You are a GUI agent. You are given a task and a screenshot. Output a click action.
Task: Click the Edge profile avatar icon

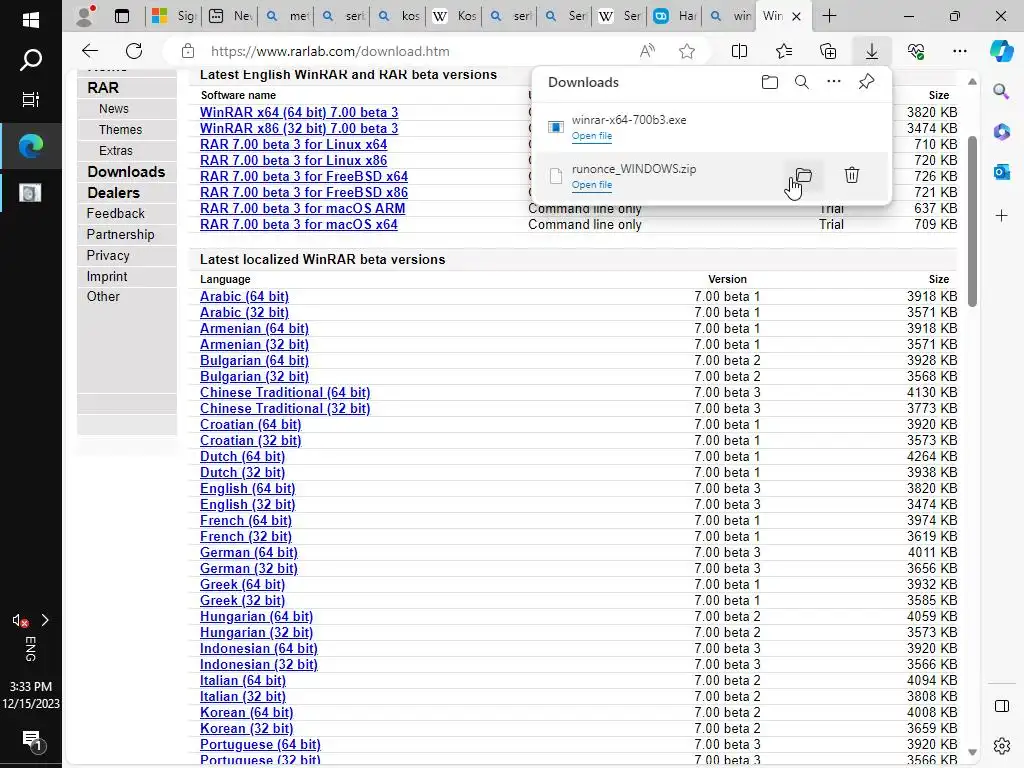pyautogui.click(x=85, y=16)
